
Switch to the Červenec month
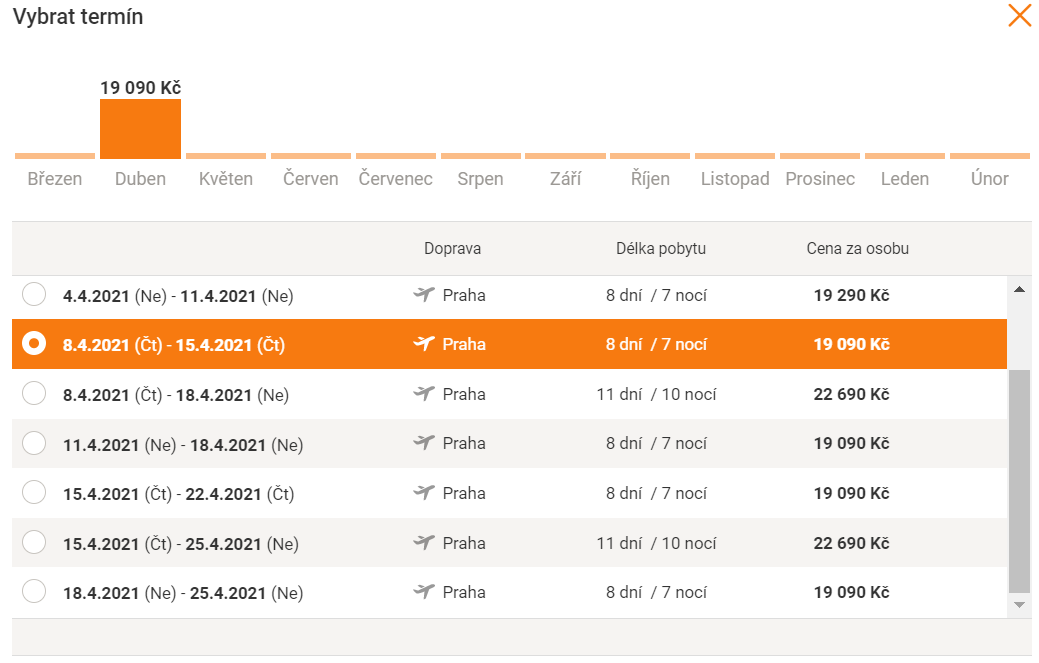point(396,179)
